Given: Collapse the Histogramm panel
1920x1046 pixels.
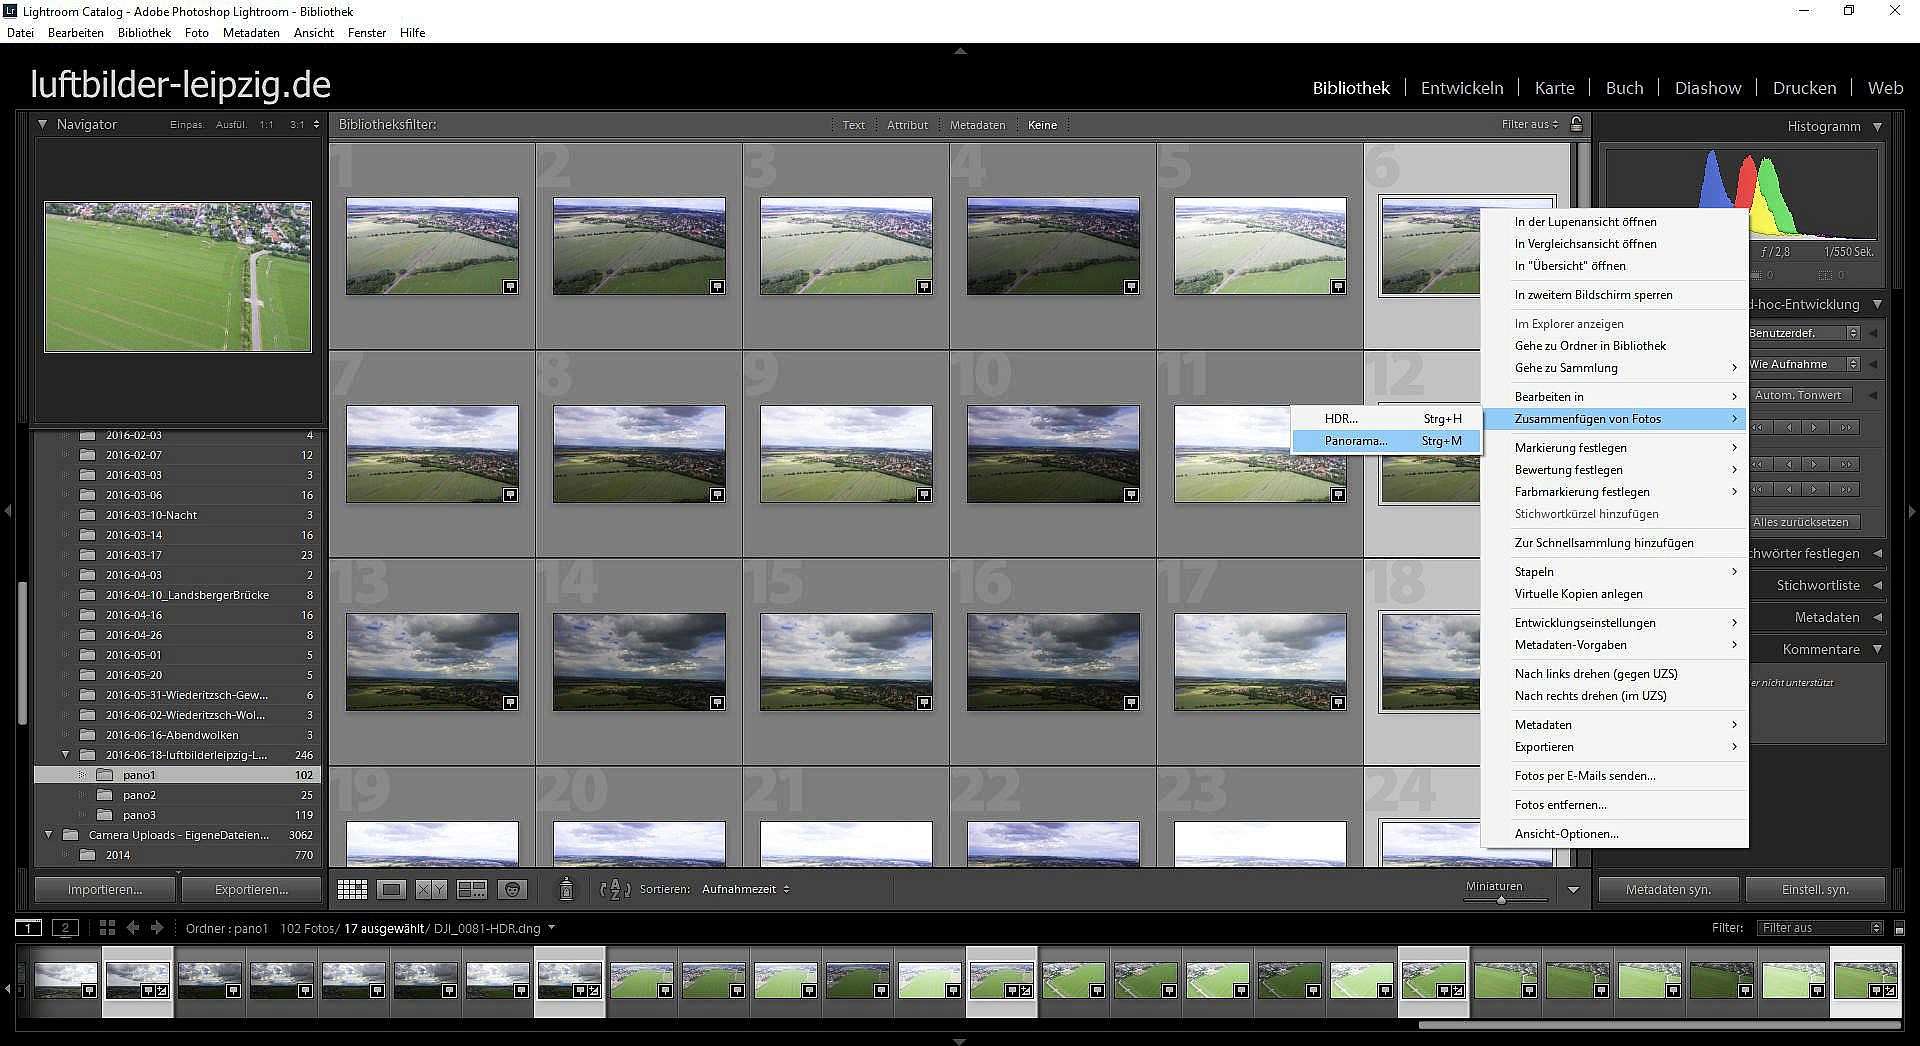Looking at the screenshot, I should pyautogui.click(x=1877, y=127).
